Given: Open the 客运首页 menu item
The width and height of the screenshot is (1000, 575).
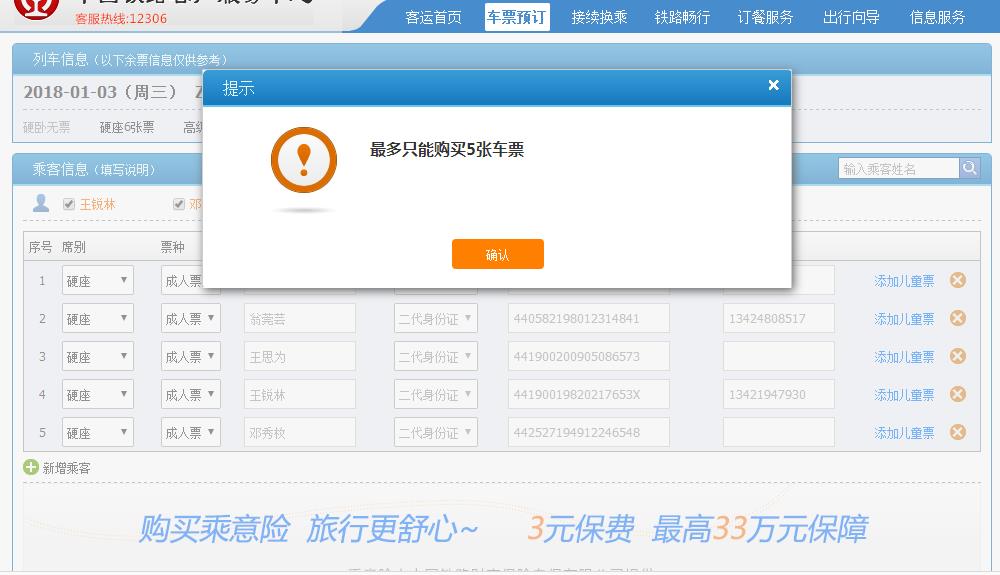Looking at the screenshot, I should click(x=434, y=17).
